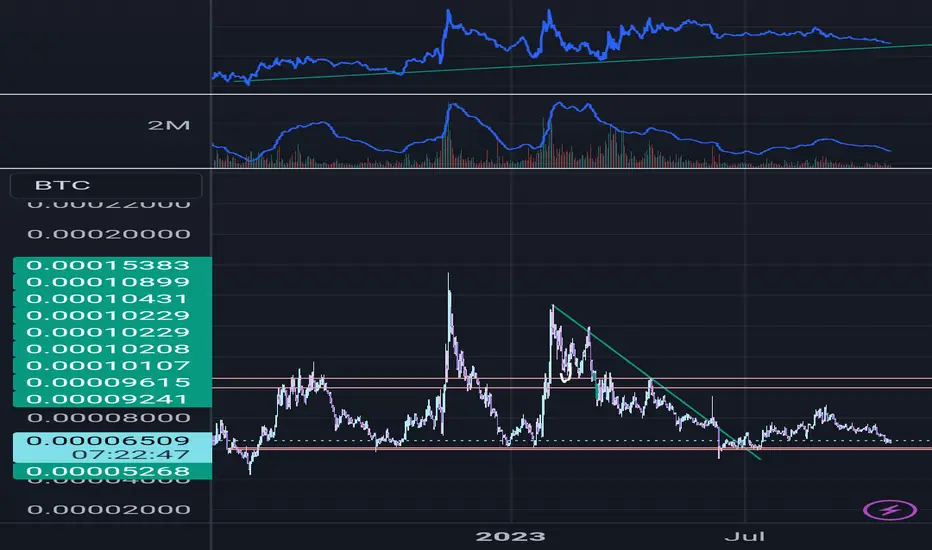Click the 0.00020000 price scale value
The height and width of the screenshot is (550, 932).
tap(109, 234)
